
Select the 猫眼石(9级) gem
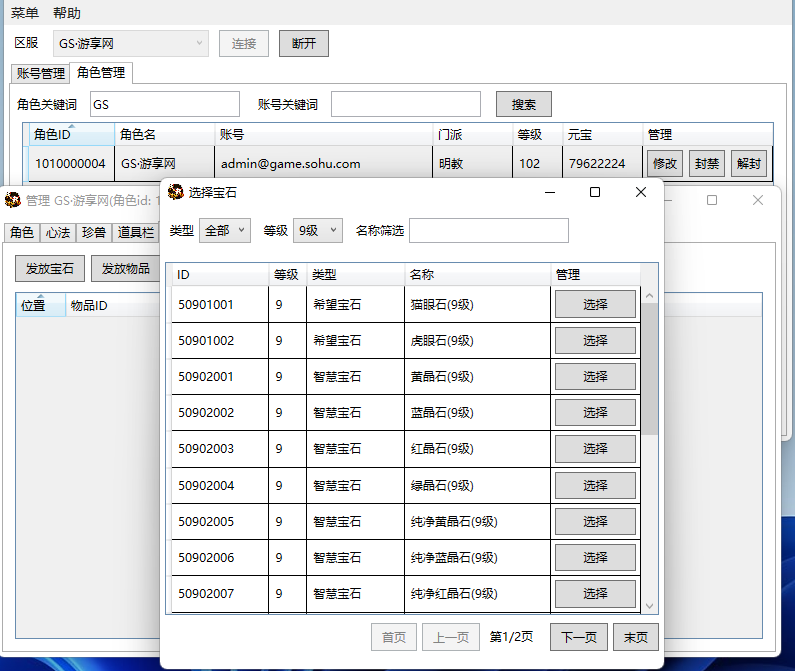[595, 305]
